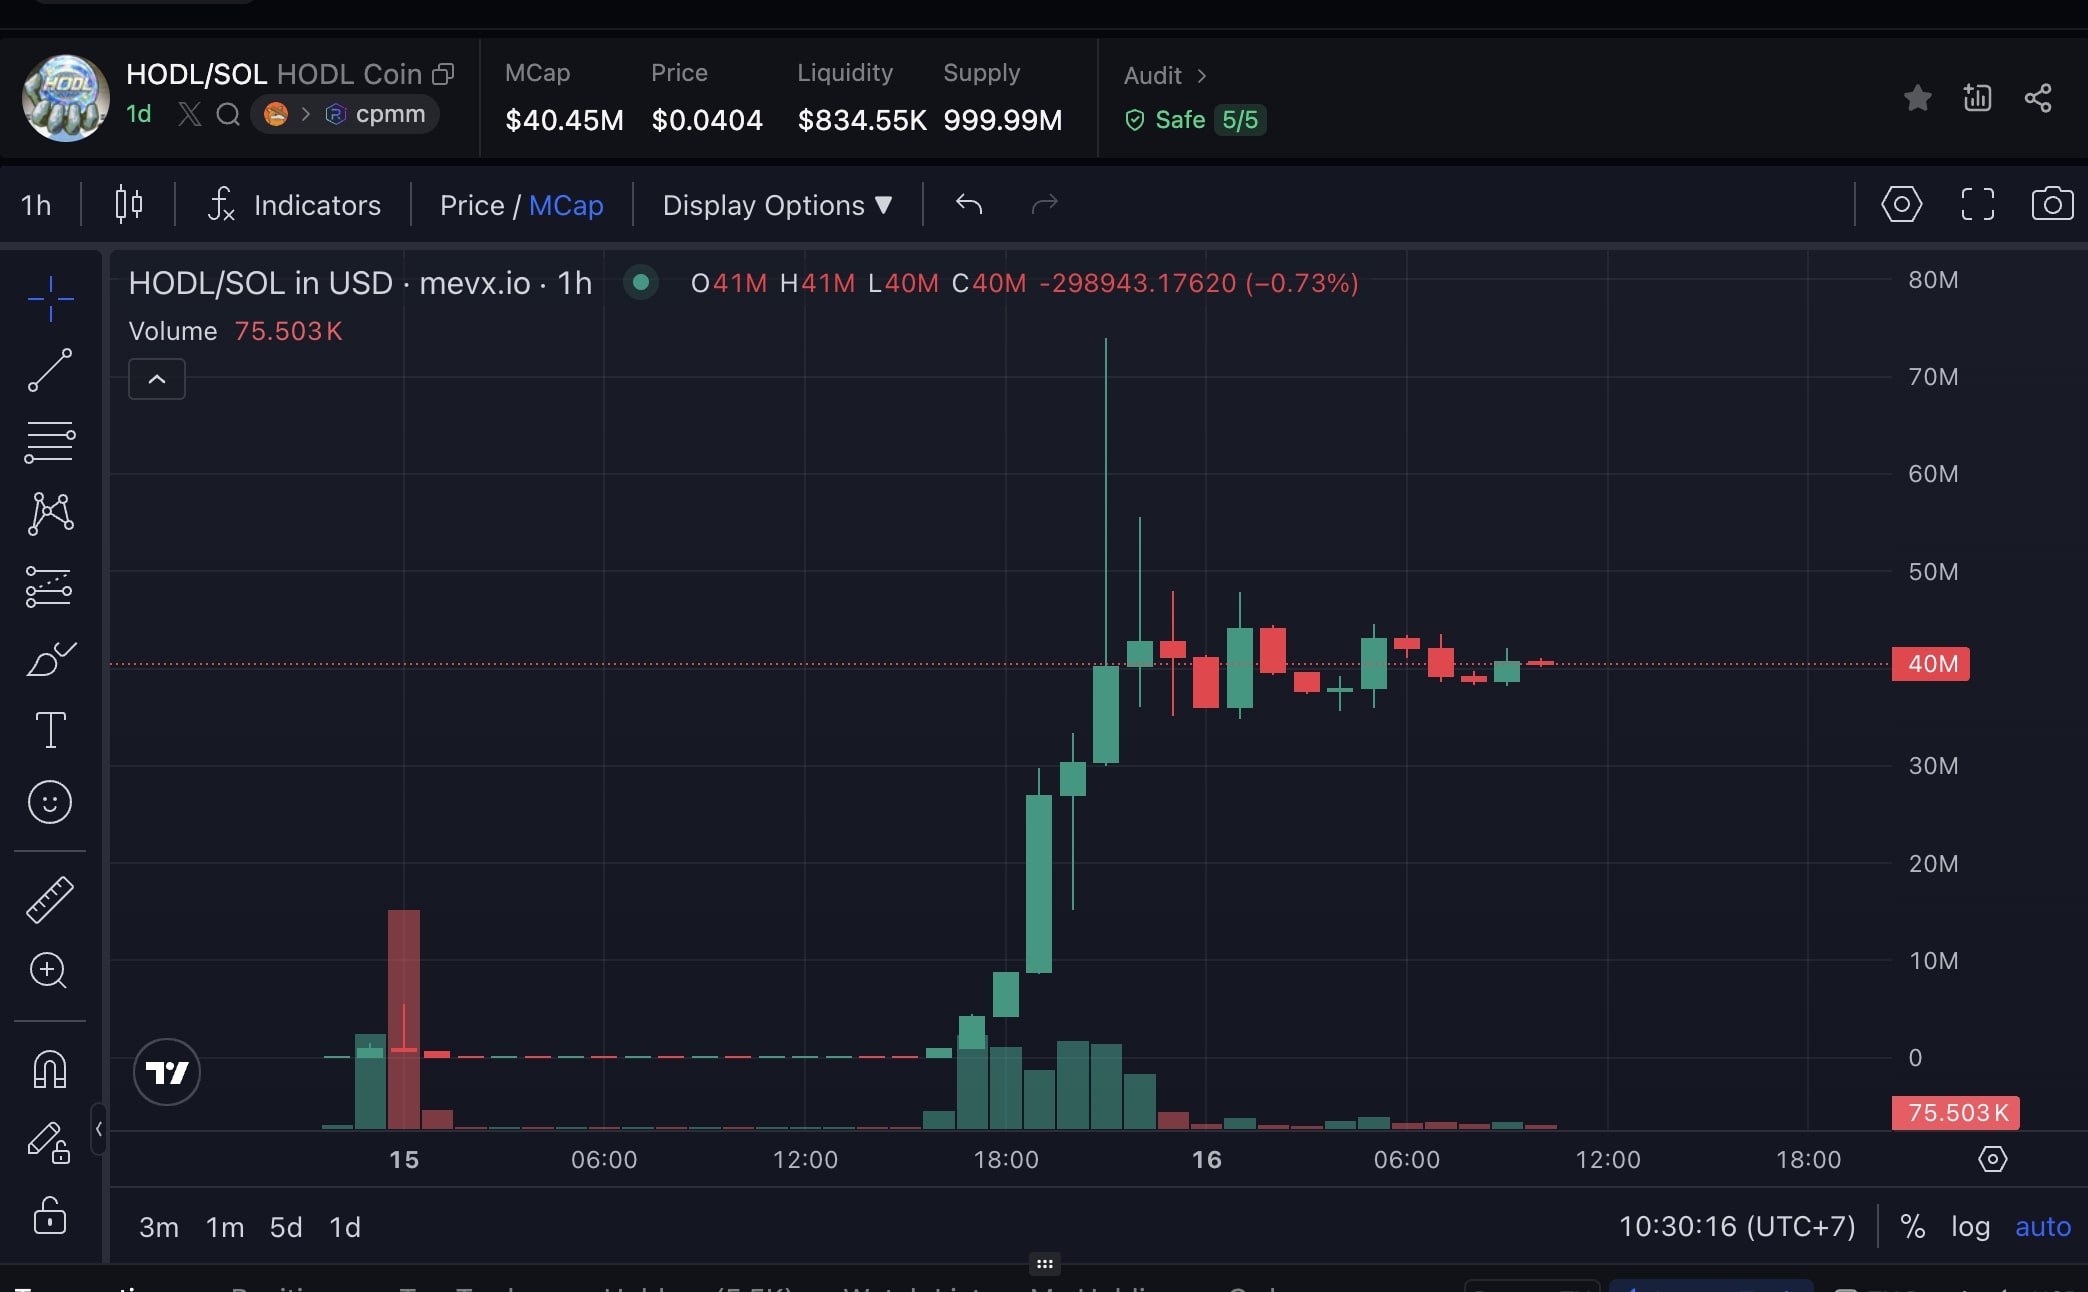The height and width of the screenshot is (1292, 2088).
Task: Toggle the green market status dot
Action: (641, 282)
